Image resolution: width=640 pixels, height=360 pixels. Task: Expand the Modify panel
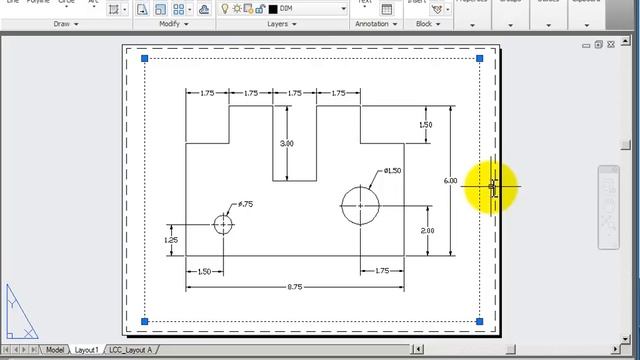point(174,24)
